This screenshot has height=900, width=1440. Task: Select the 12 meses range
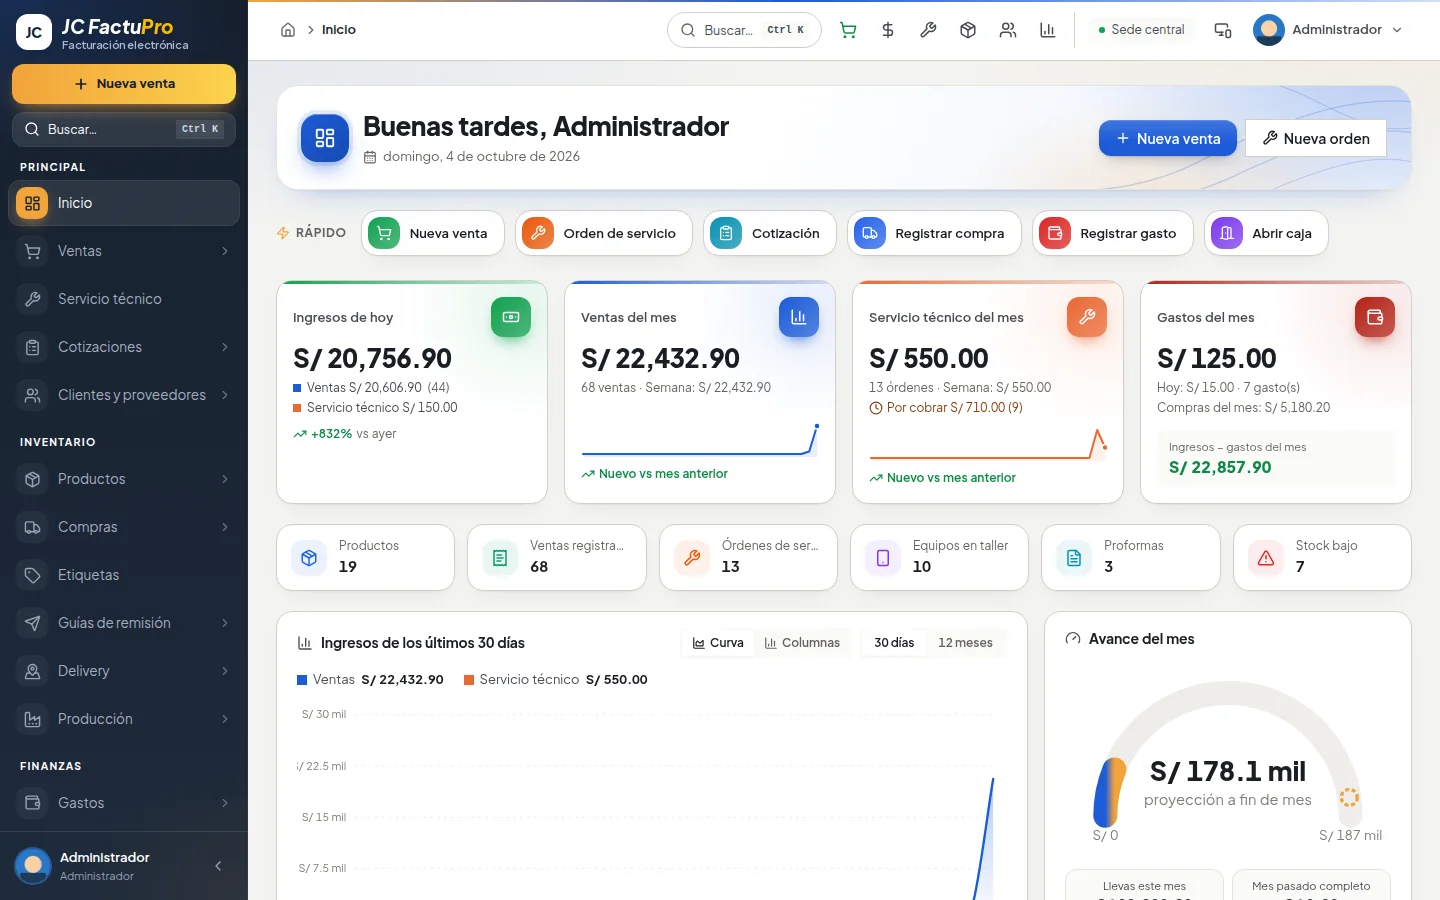coord(965,643)
